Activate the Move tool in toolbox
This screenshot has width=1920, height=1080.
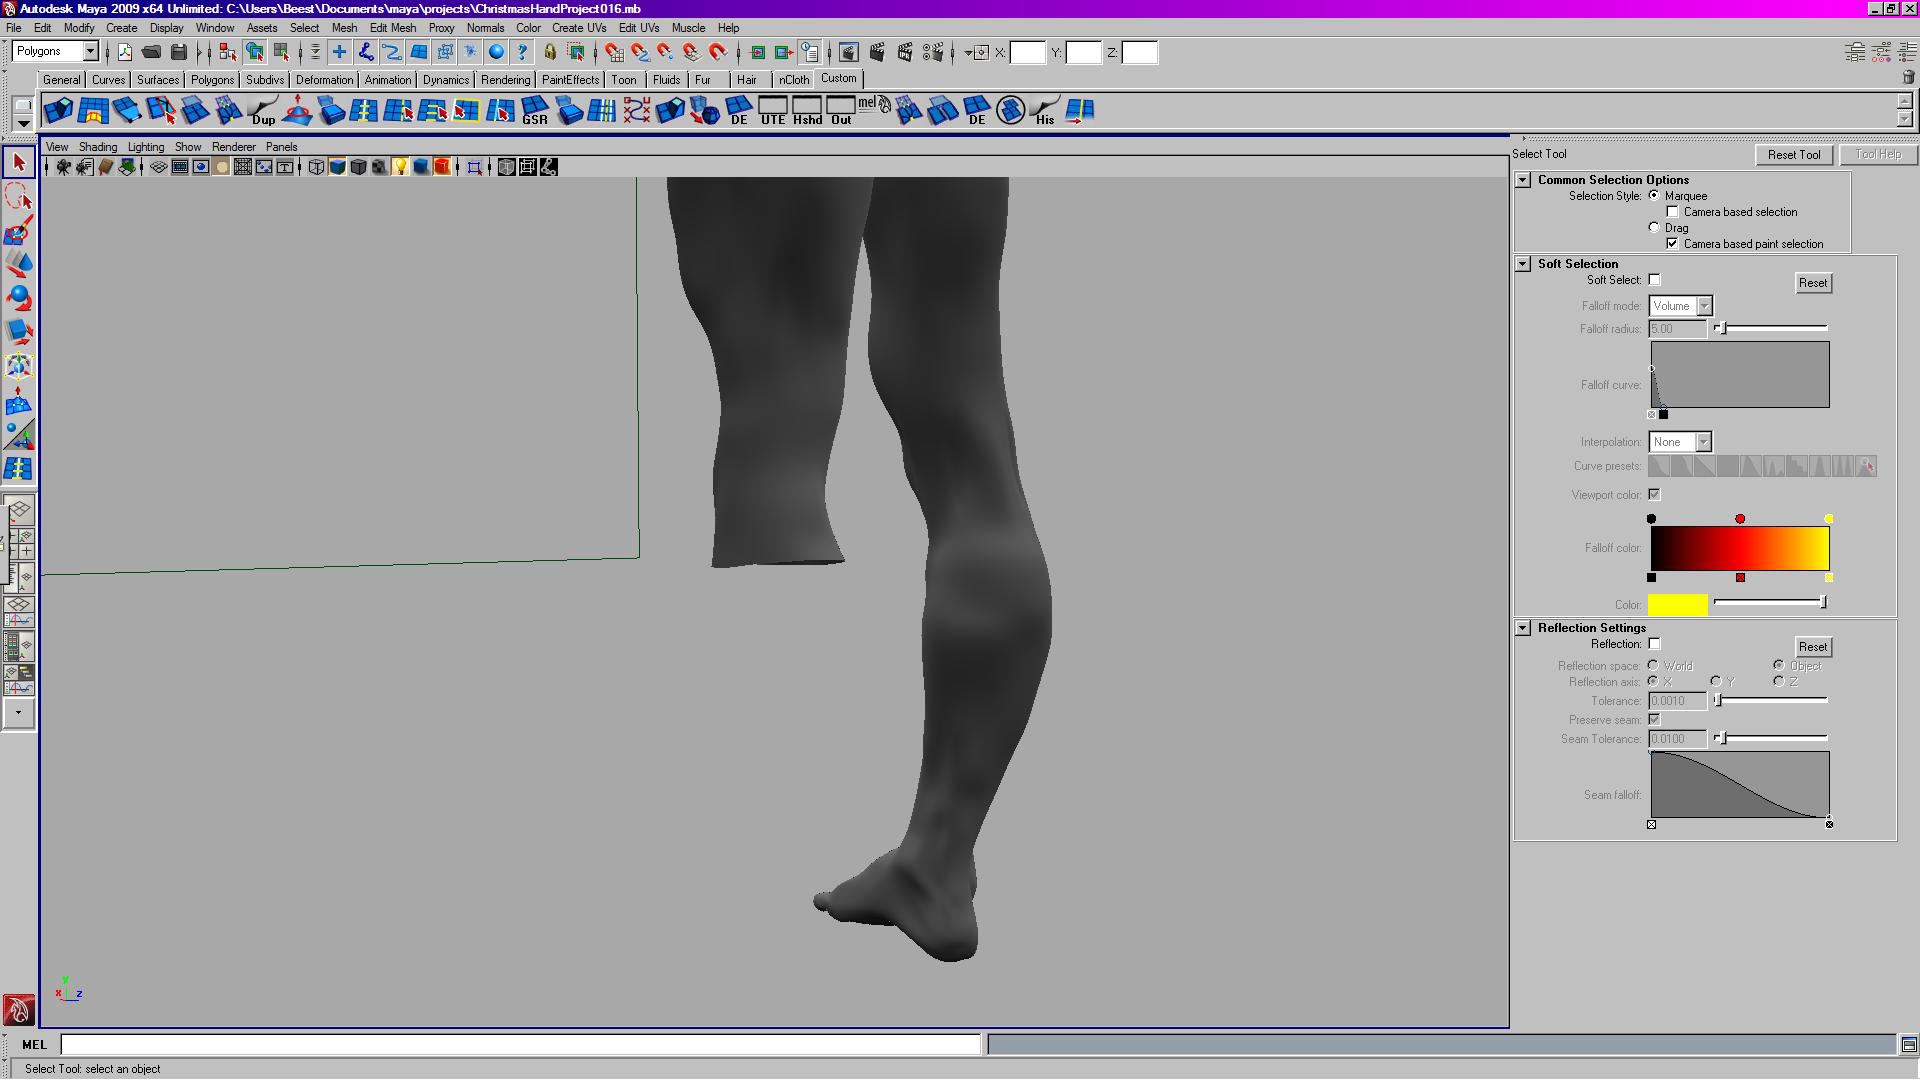pos(19,264)
